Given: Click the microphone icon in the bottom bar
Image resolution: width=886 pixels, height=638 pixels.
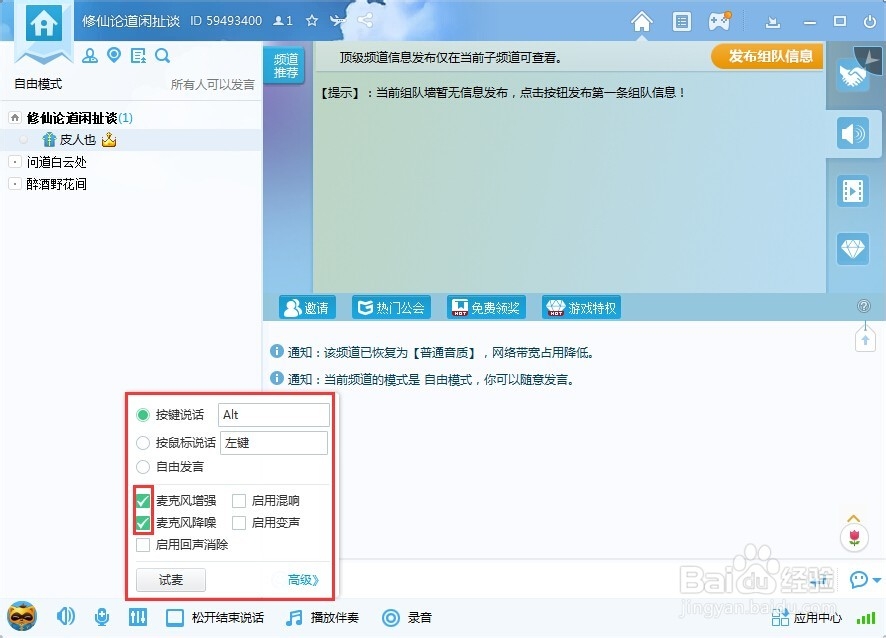Looking at the screenshot, I should tap(102, 618).
